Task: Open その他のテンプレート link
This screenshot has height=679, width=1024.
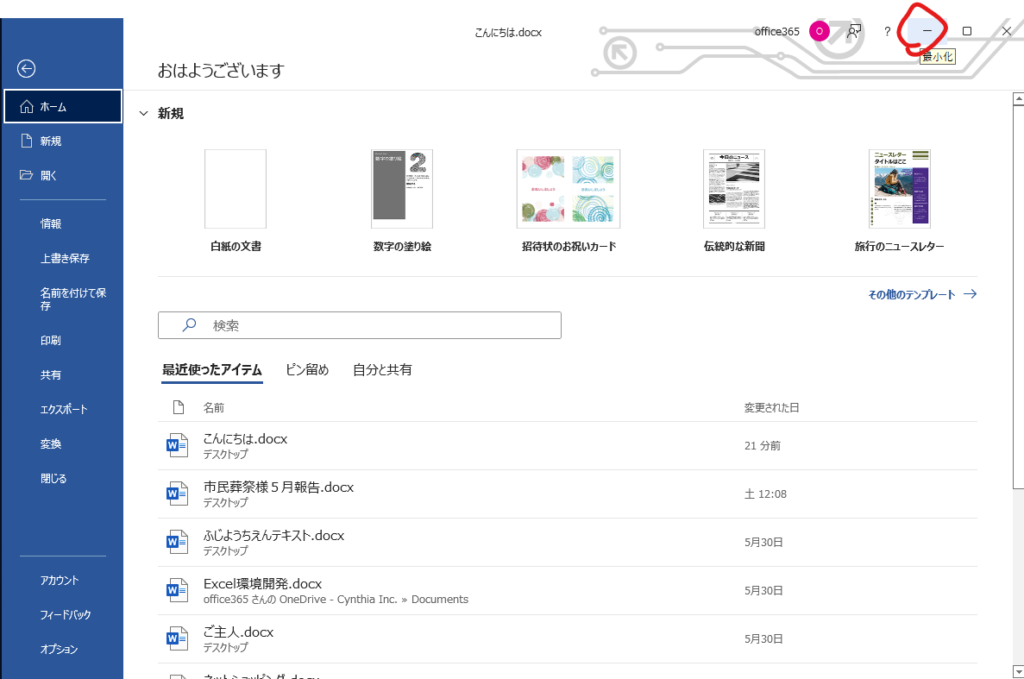Action: 921,295
